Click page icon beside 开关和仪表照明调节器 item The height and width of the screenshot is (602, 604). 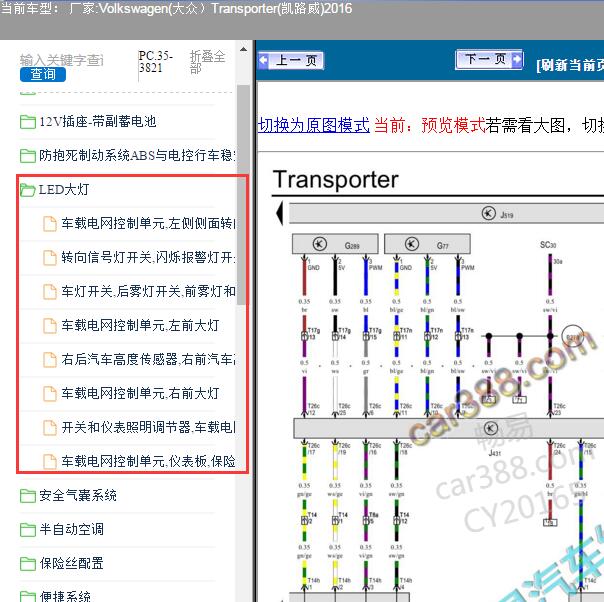pyautogui.click(x=50, y=427)
